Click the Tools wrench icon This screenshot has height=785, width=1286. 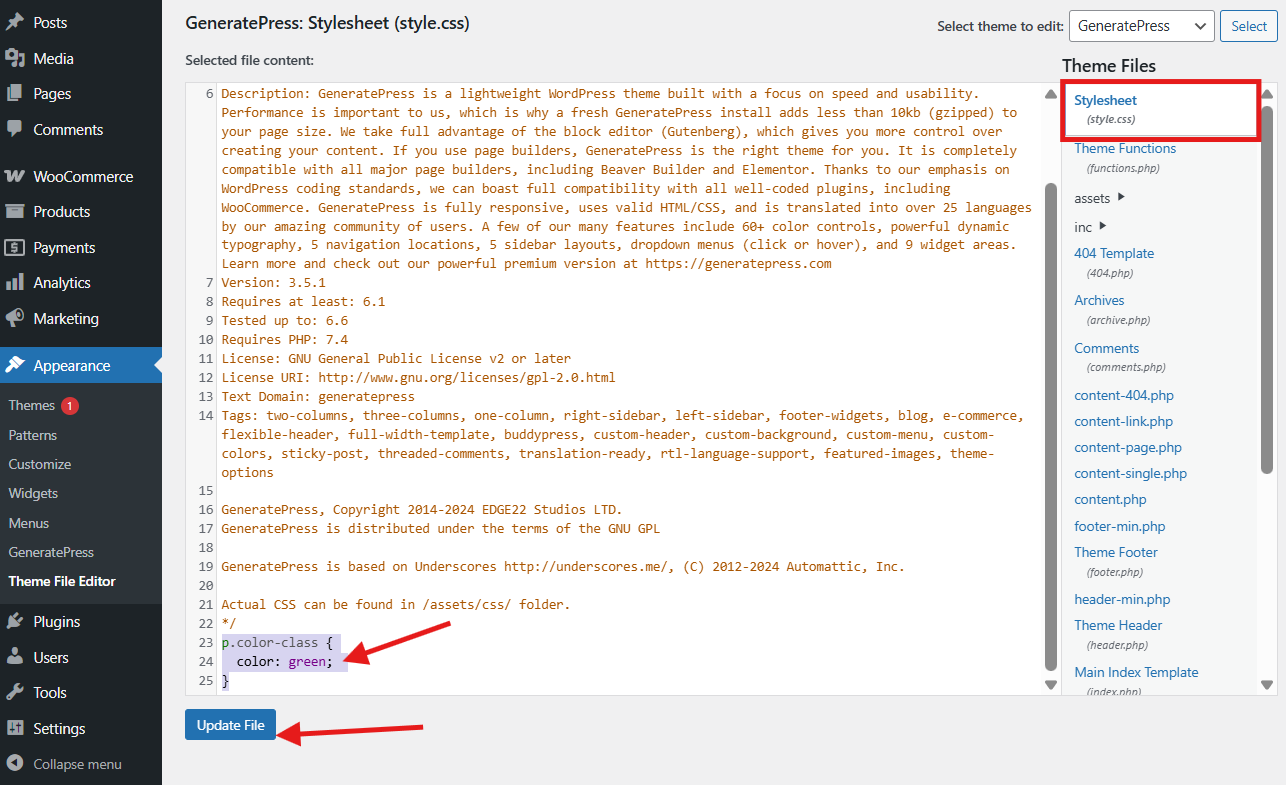coord(15,692)
